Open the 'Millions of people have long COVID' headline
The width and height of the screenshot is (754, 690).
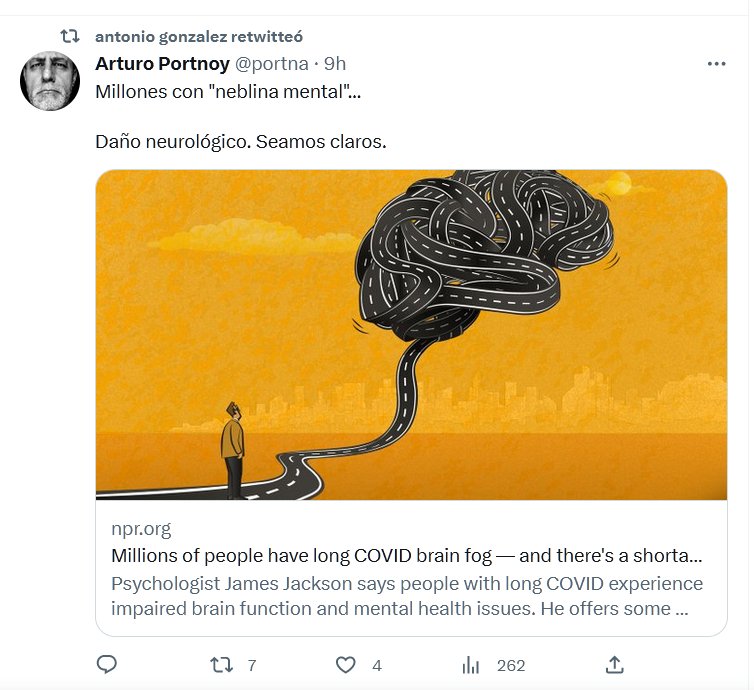(406, 556)
